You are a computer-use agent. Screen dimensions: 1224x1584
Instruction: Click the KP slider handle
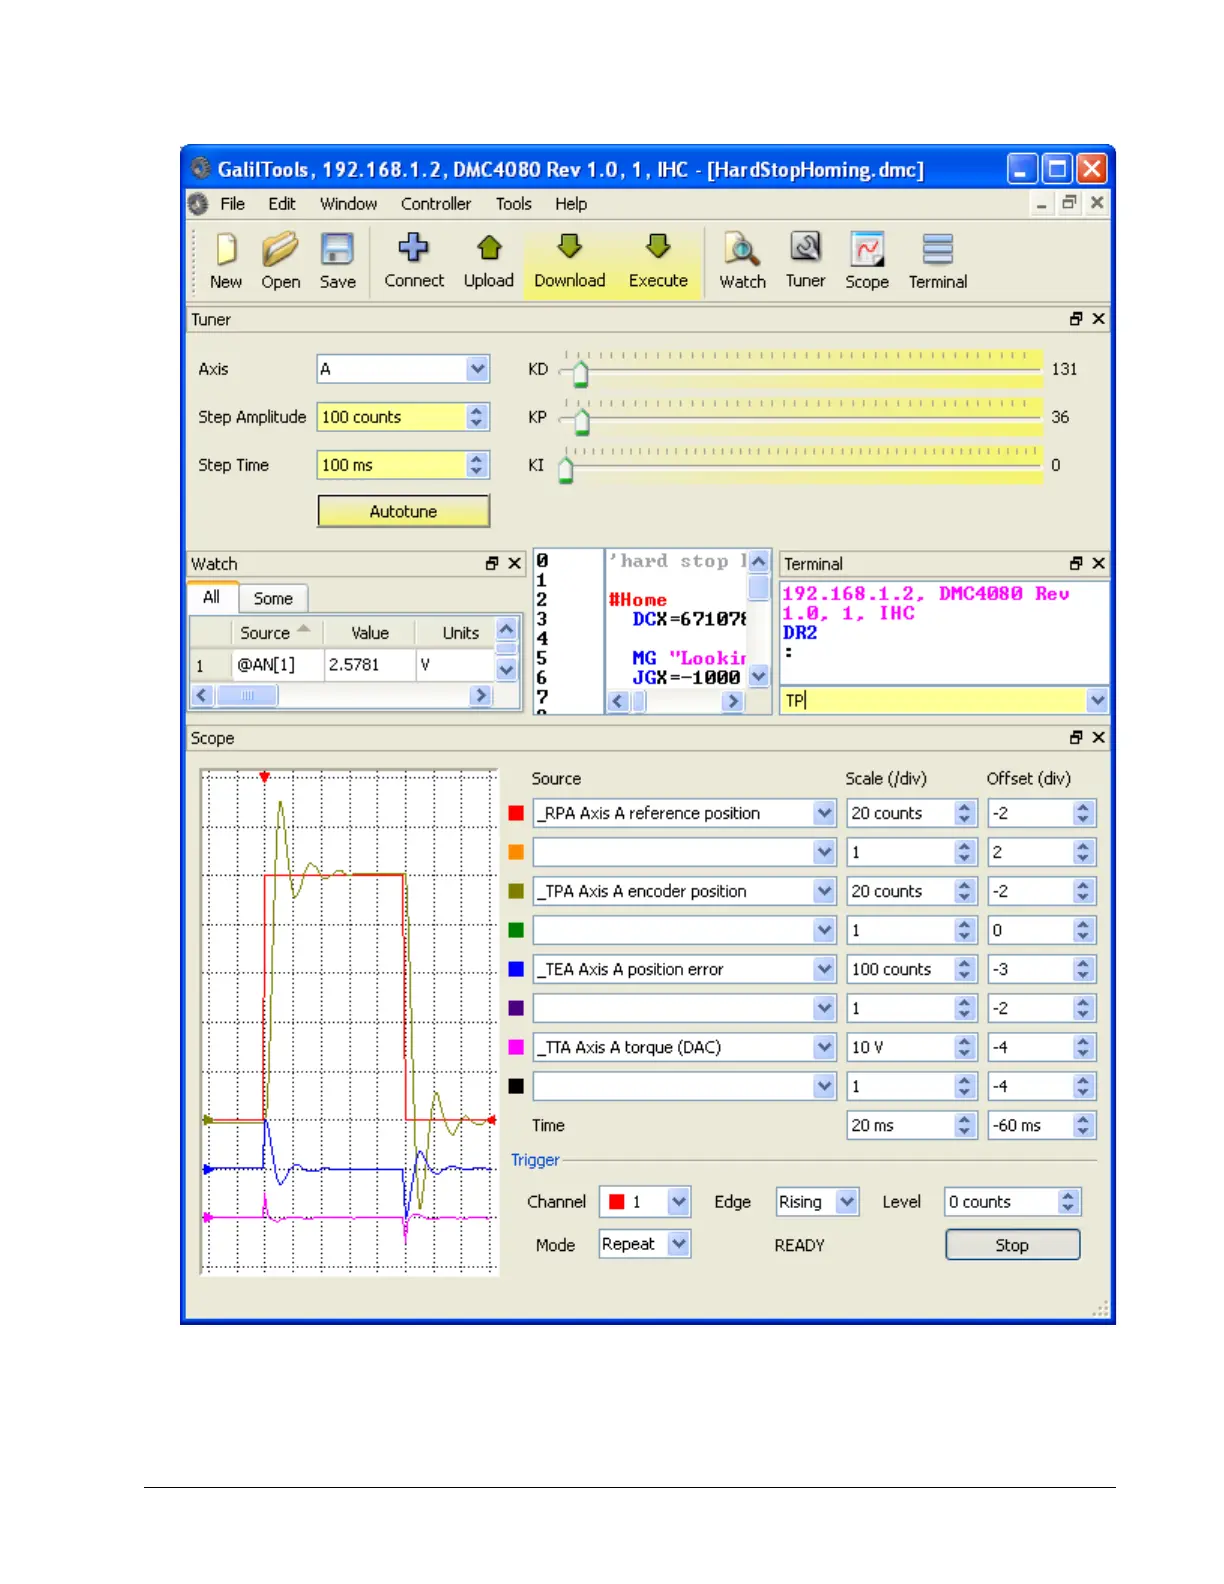click(582, 421)
